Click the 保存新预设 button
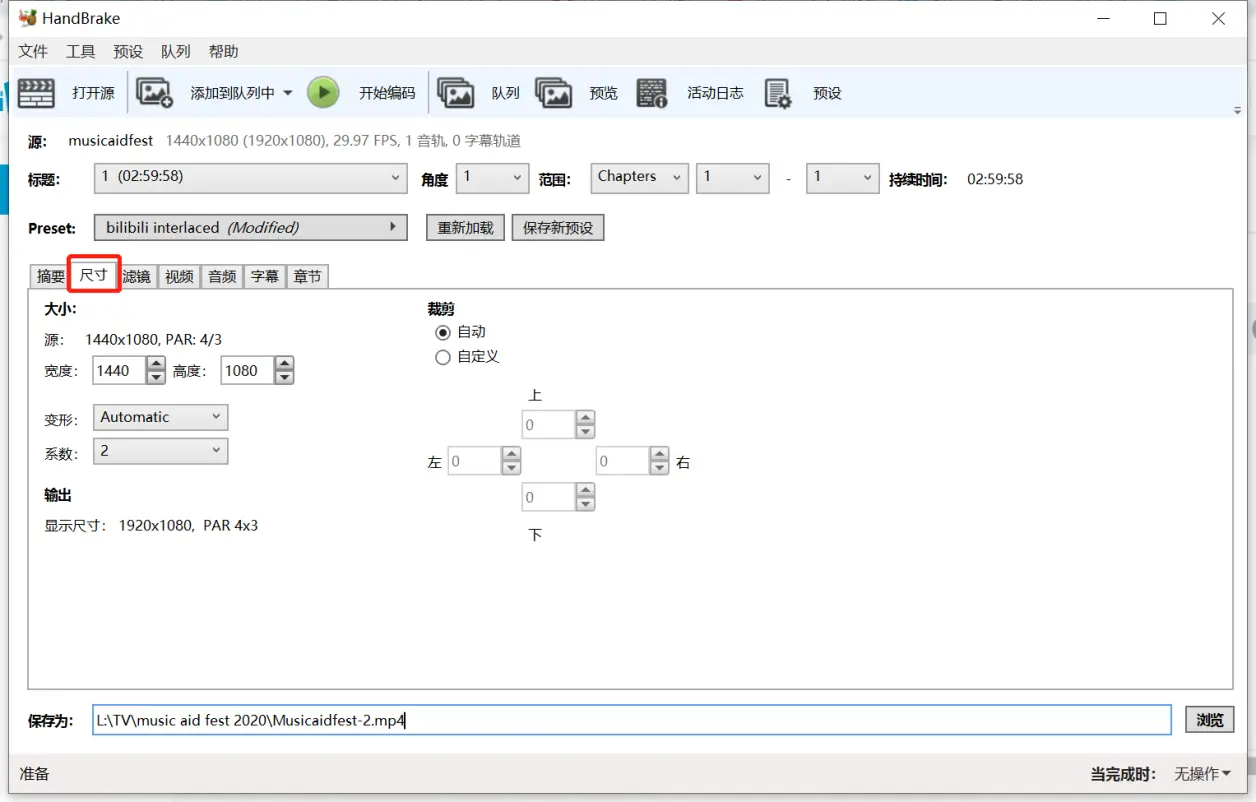This screenshot has height=802, width=1256. pyautogui.click(x=558, y=228)
